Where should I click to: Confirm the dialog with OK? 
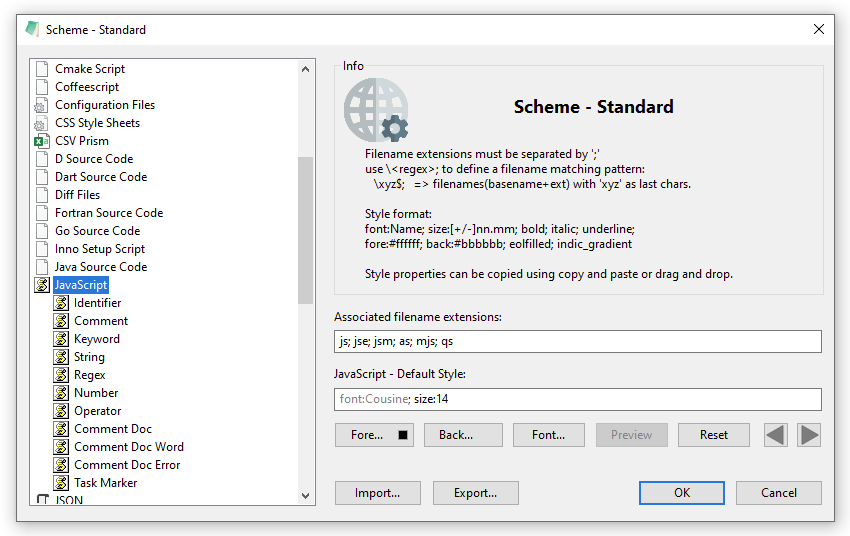(682, 493)
